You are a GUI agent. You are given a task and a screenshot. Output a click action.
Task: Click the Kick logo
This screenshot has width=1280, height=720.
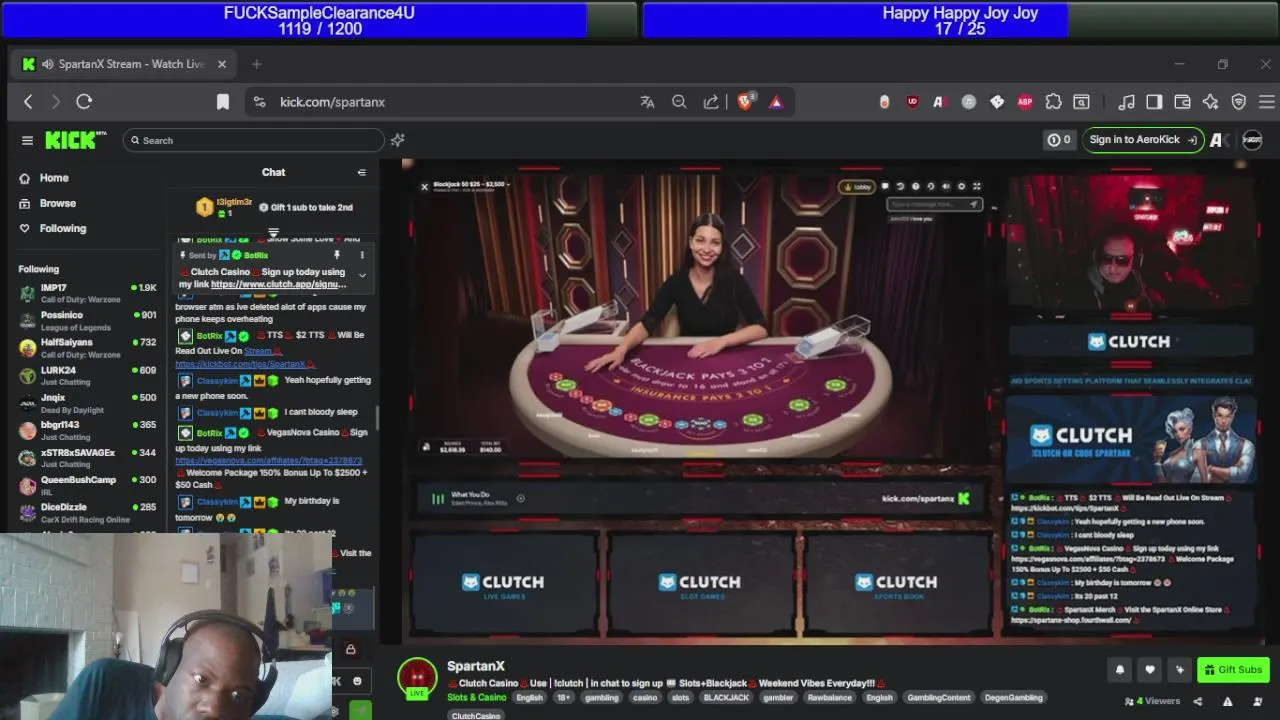click(75, 140)
